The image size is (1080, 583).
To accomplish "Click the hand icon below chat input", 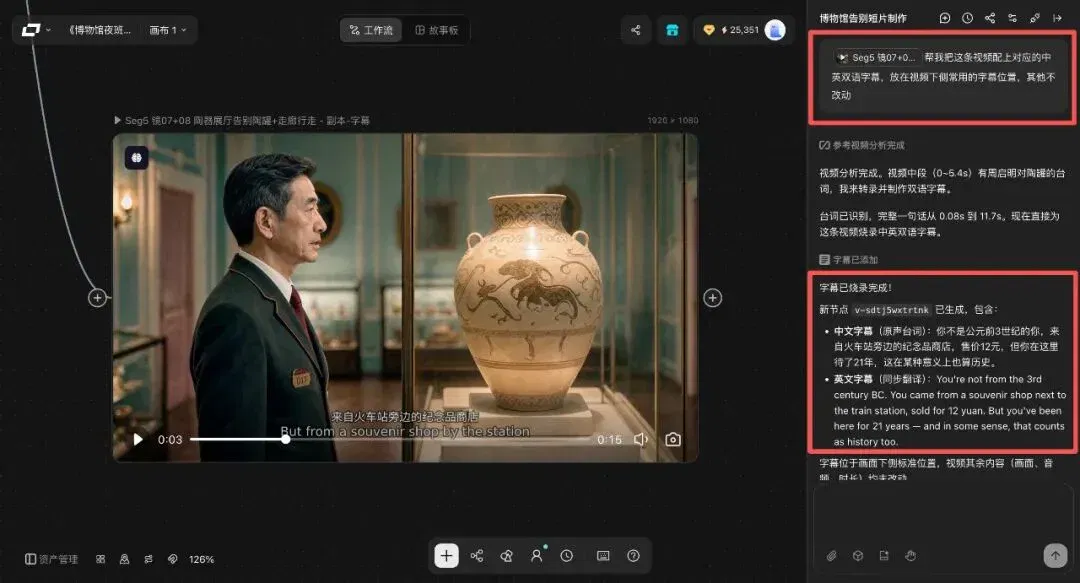I will pos(911,555).
